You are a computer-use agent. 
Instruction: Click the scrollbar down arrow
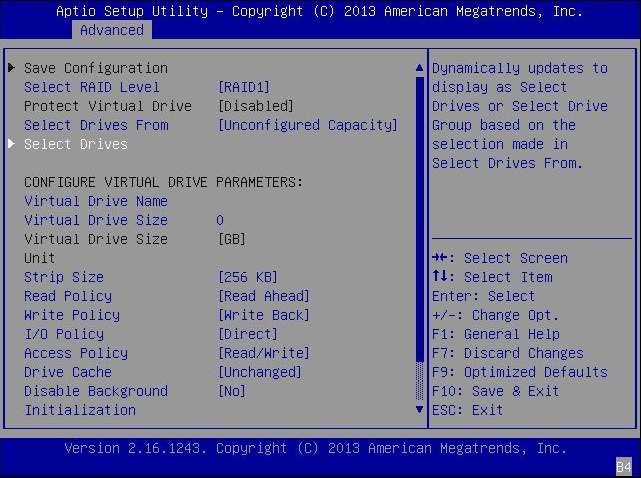point(419,409)
